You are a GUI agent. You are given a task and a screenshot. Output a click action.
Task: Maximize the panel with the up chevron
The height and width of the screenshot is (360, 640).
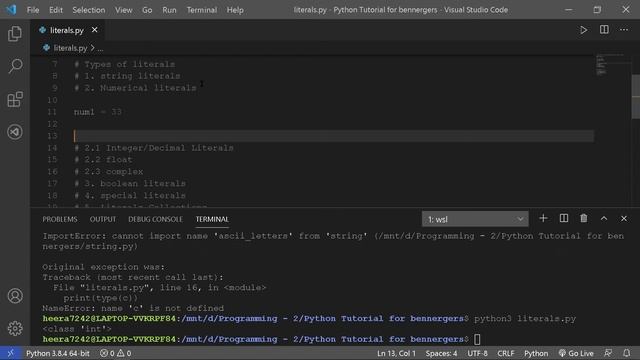coord(604,218)
